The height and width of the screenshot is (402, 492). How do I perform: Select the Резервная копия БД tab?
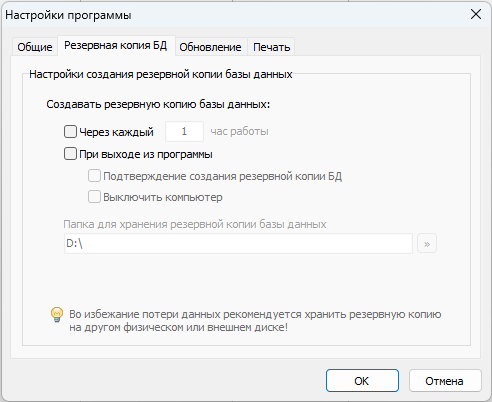coord(116,45)
